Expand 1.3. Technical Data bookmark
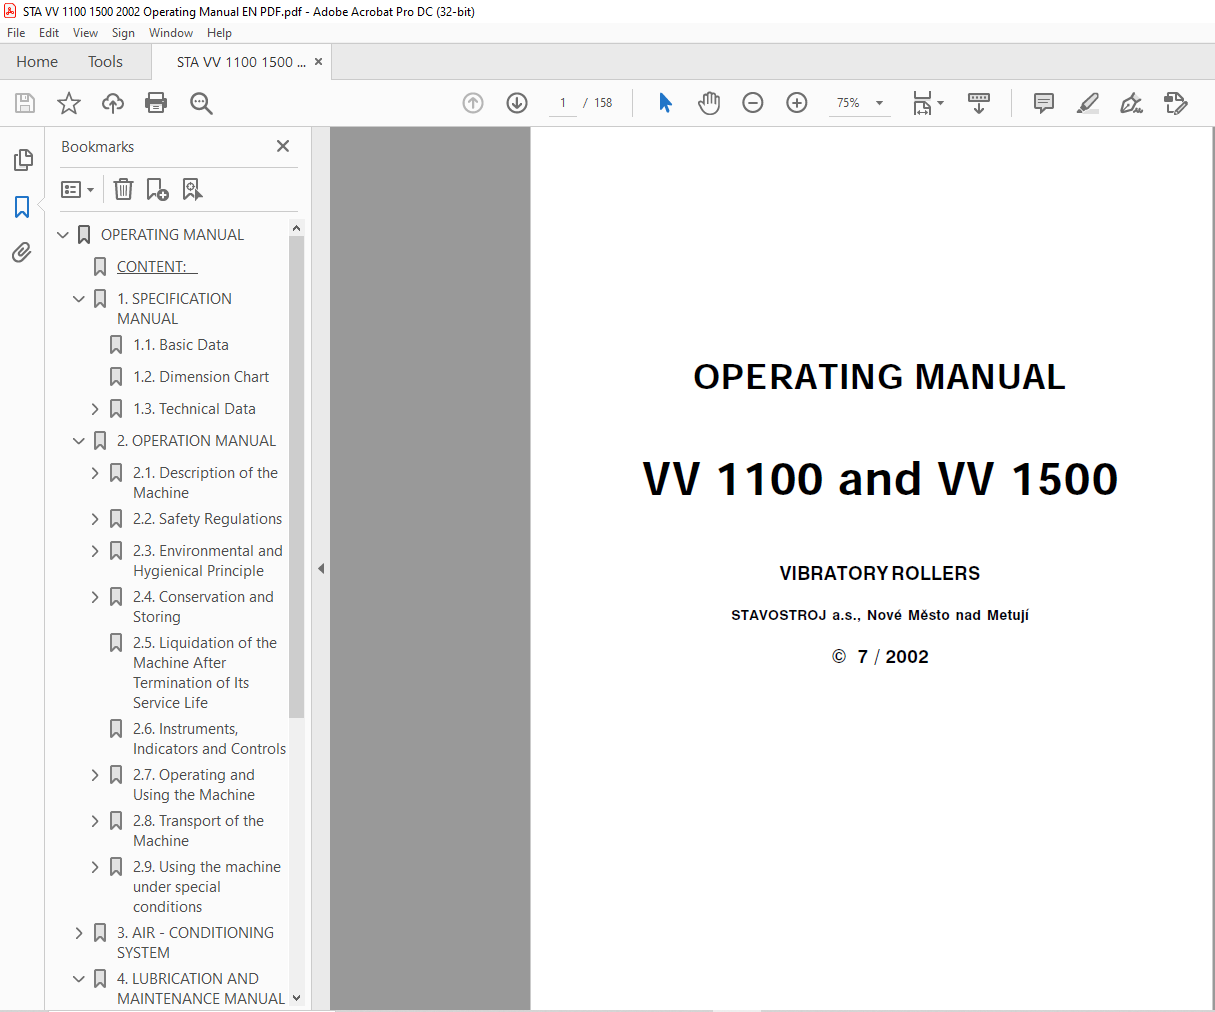This screenshot has width=1215, height=1012. point(95,409)
